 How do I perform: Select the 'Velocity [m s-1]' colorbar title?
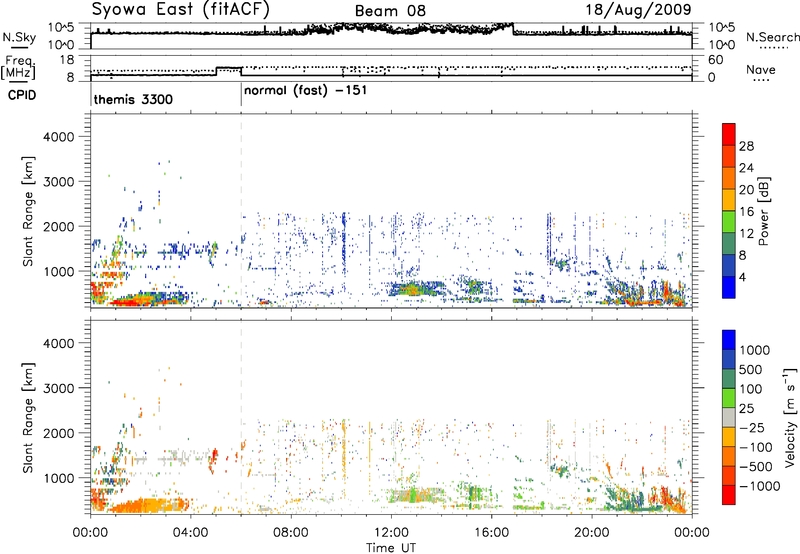790,417
